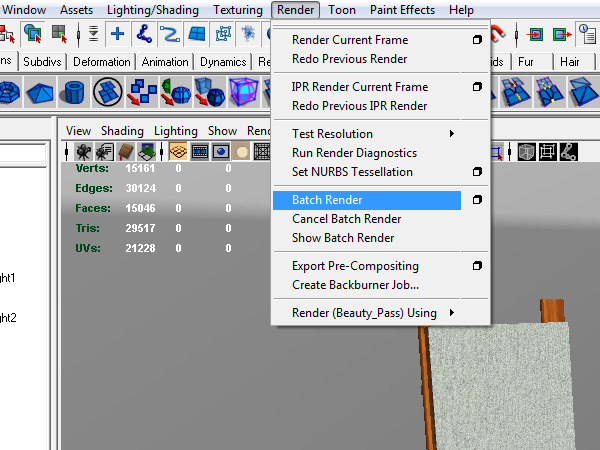Create a polygon torus from shelf

[9, 92]
